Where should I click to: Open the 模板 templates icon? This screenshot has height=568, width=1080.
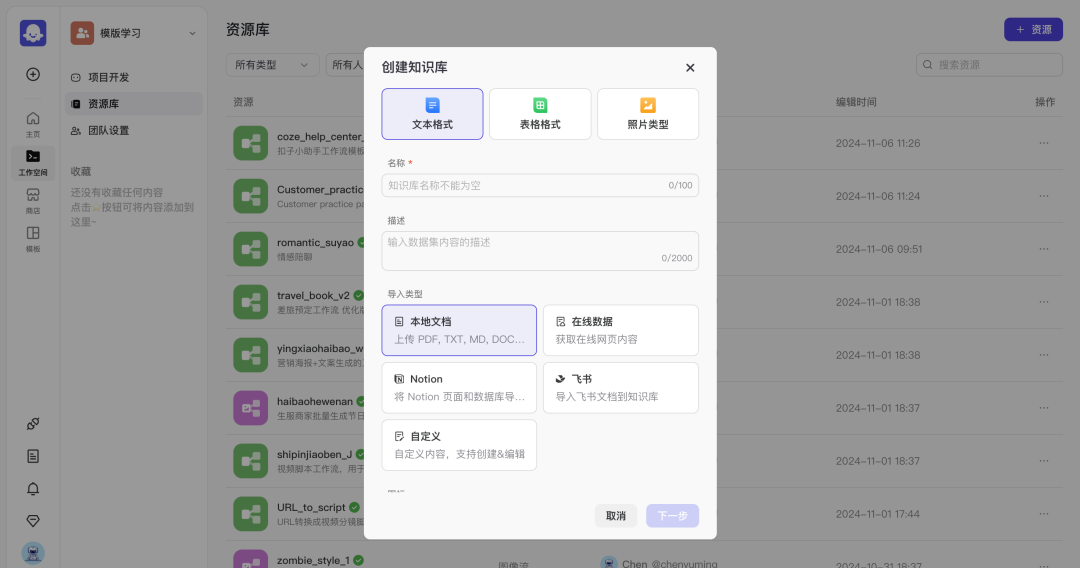(33, 239)
